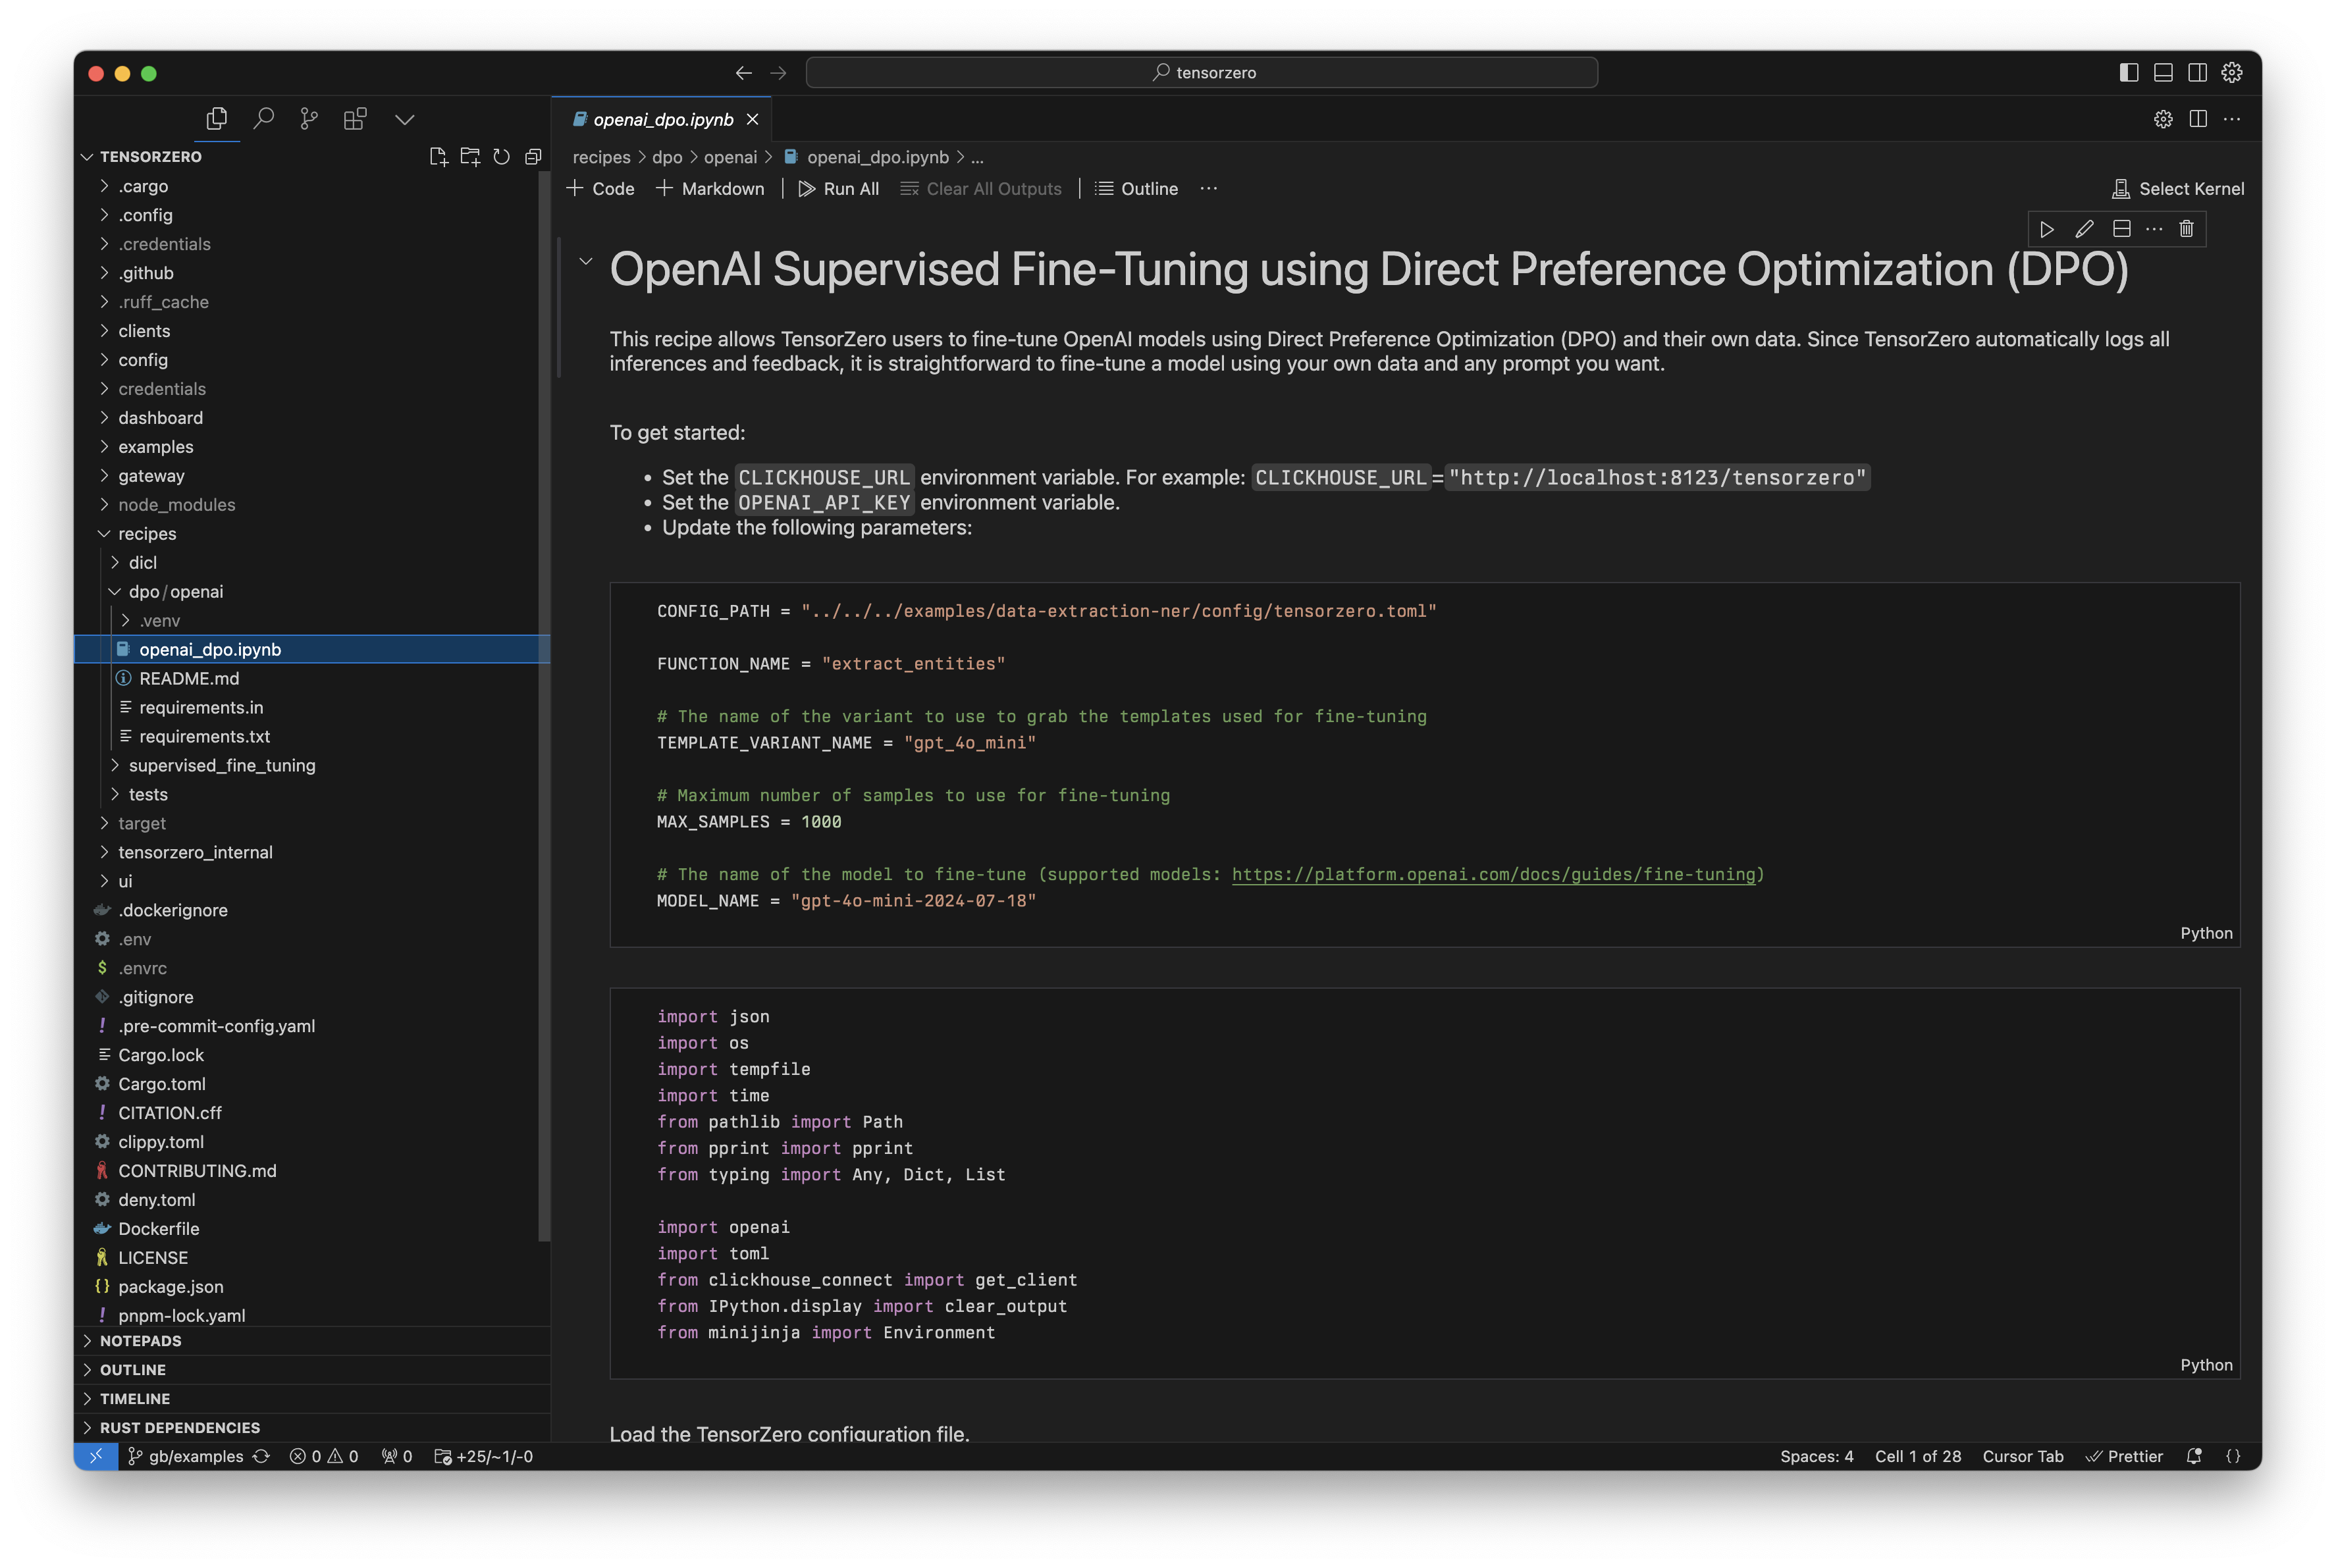The image size is (2336, 1568).
Task: Click the New File icon in explorer
Action: tap(438, 156)
